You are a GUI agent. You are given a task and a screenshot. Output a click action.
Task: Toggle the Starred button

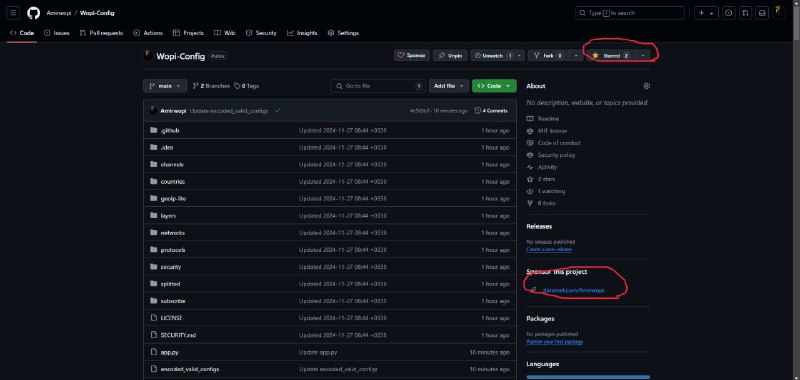click(610, 56)
